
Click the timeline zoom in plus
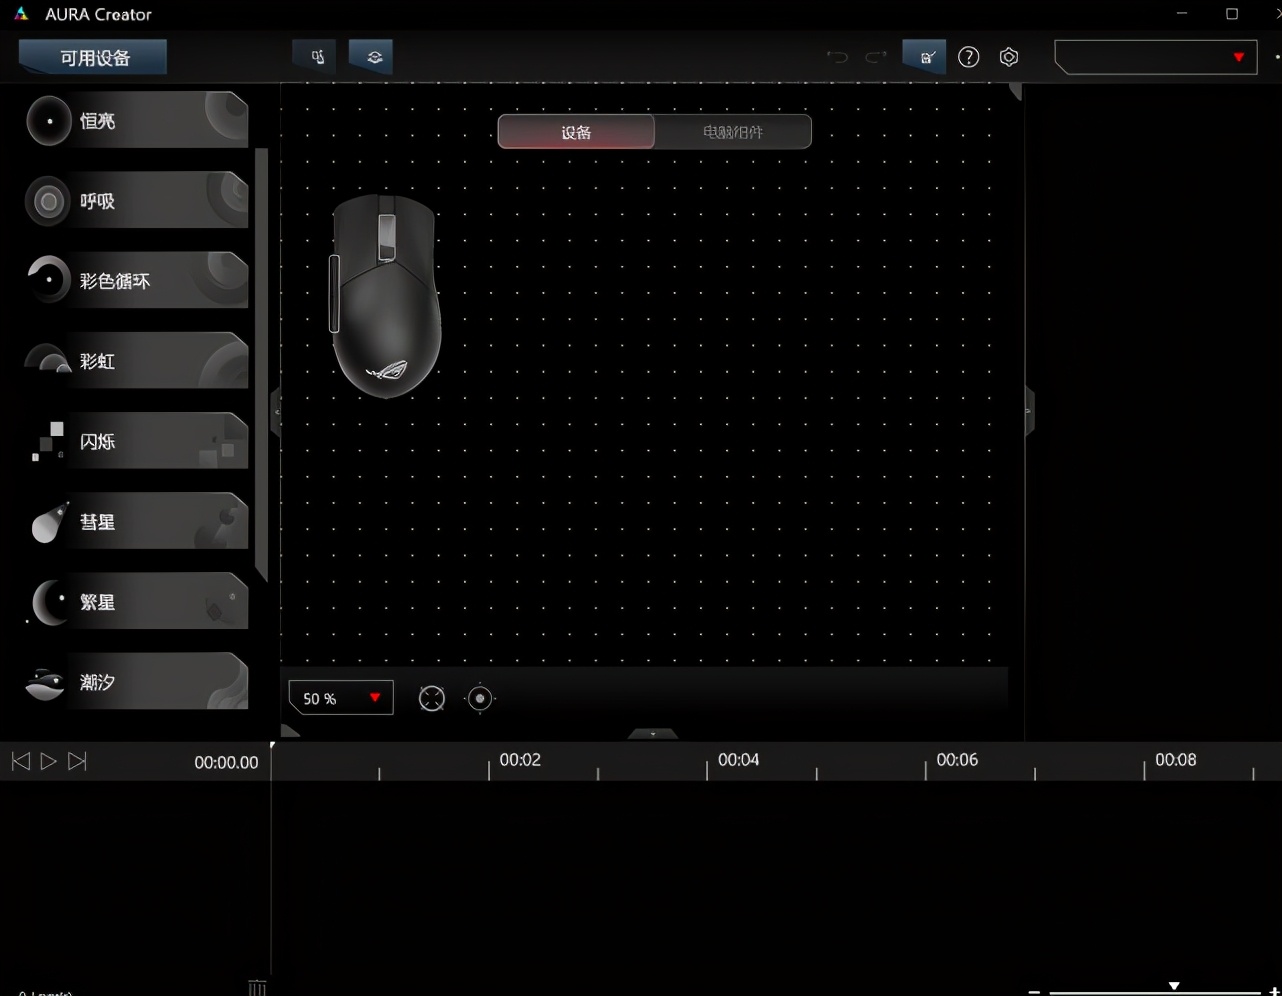point(1274,991)
